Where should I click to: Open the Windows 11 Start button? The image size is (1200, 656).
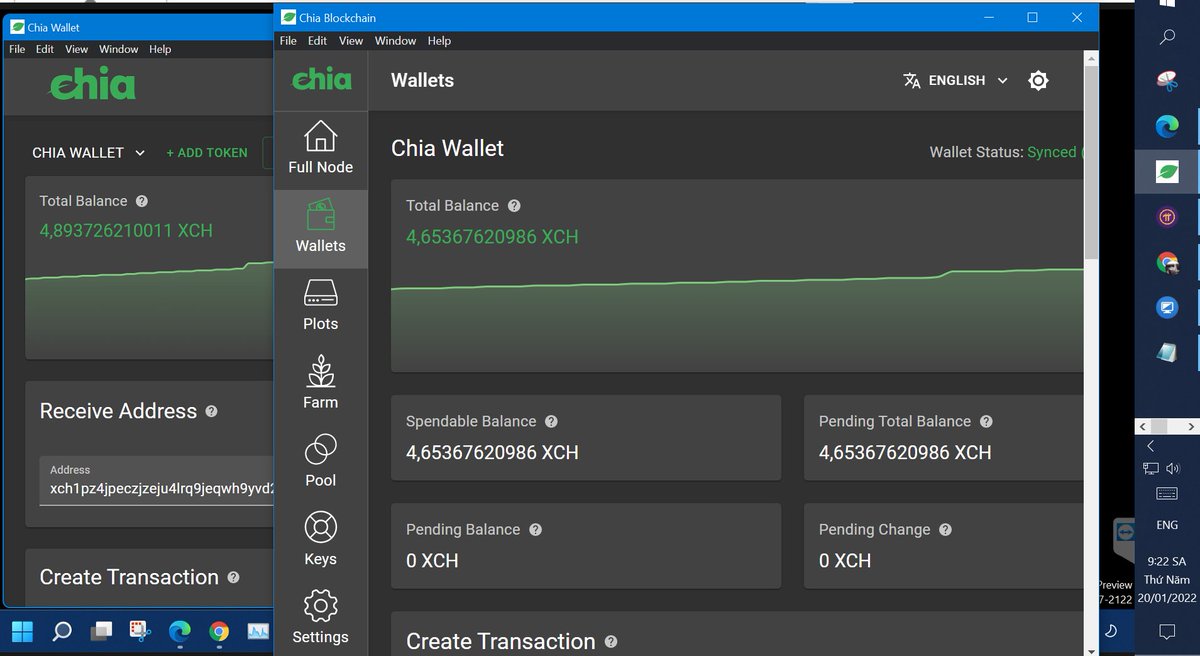pos(22,631)
